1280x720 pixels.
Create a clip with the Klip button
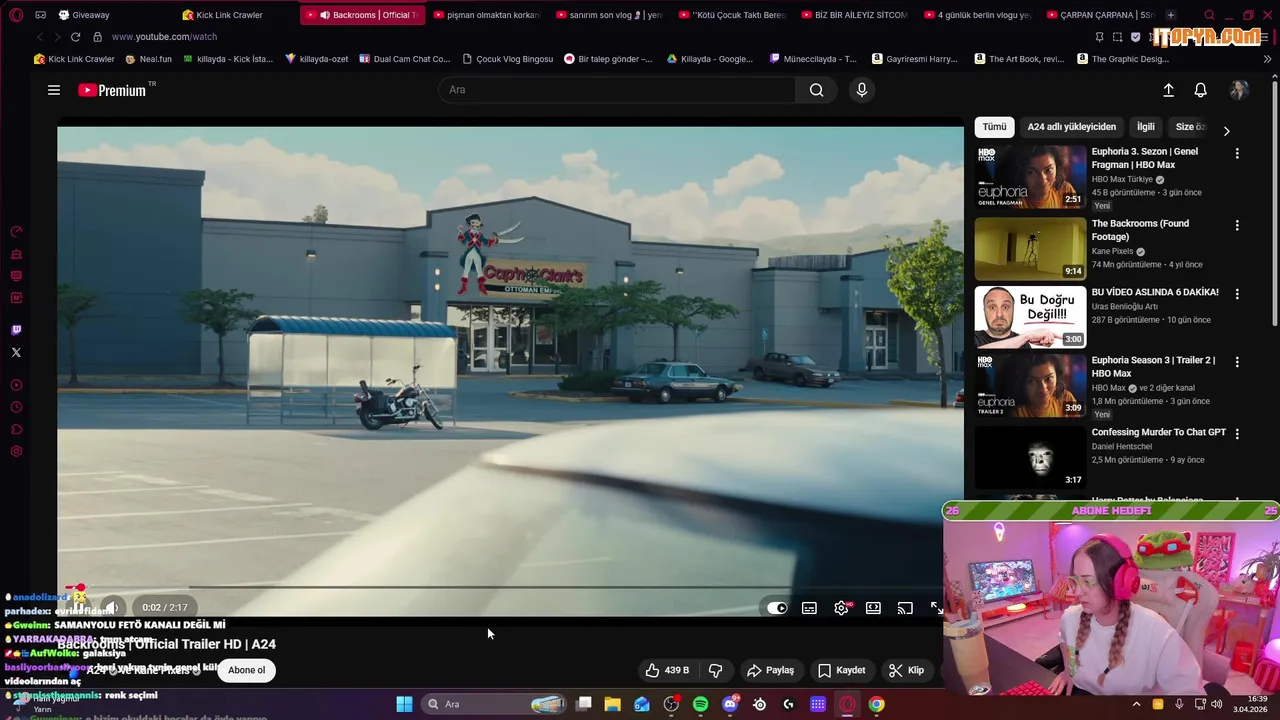coord(906,670)
